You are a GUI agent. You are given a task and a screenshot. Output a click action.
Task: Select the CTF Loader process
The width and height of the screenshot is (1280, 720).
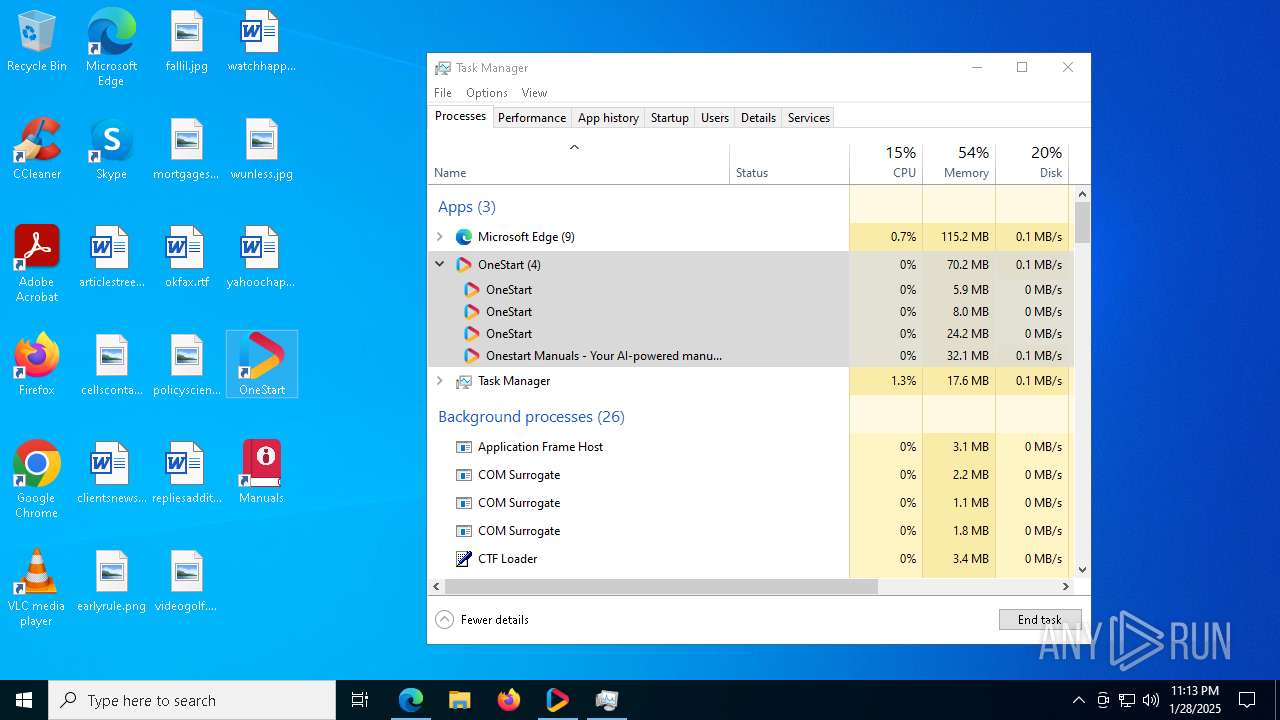tap(749, 559)
